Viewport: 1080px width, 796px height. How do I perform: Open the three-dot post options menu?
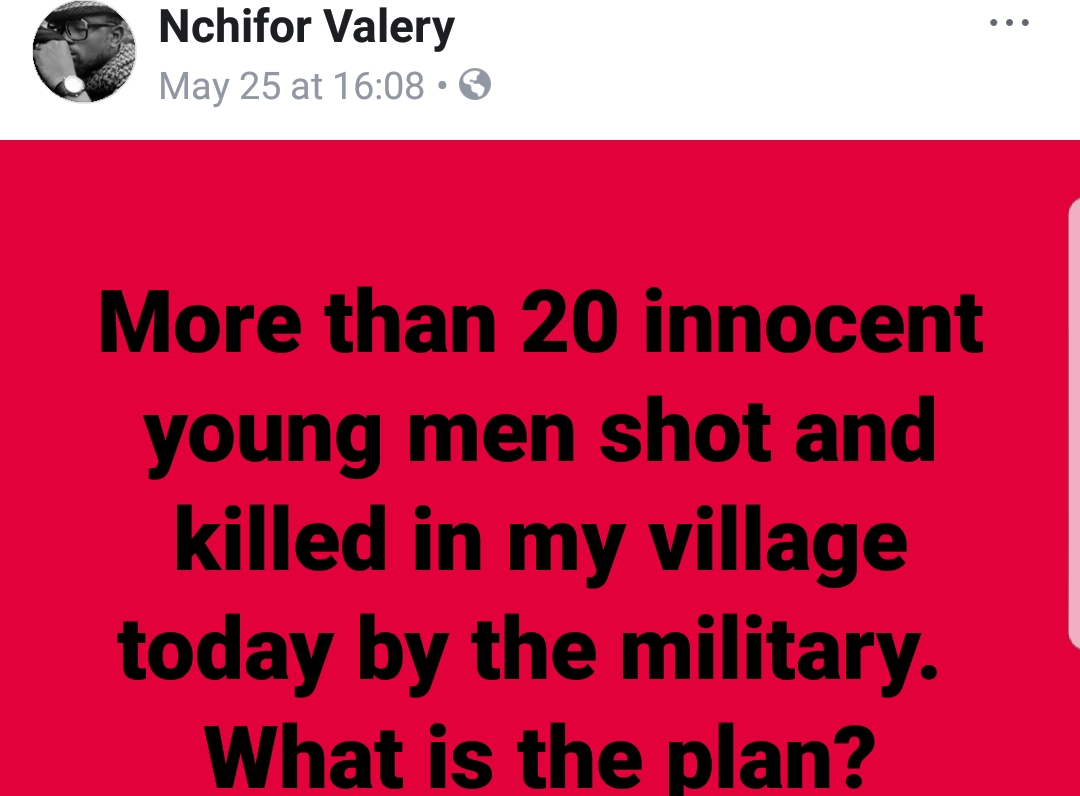pyautogui.click(x=1008, y=24)
